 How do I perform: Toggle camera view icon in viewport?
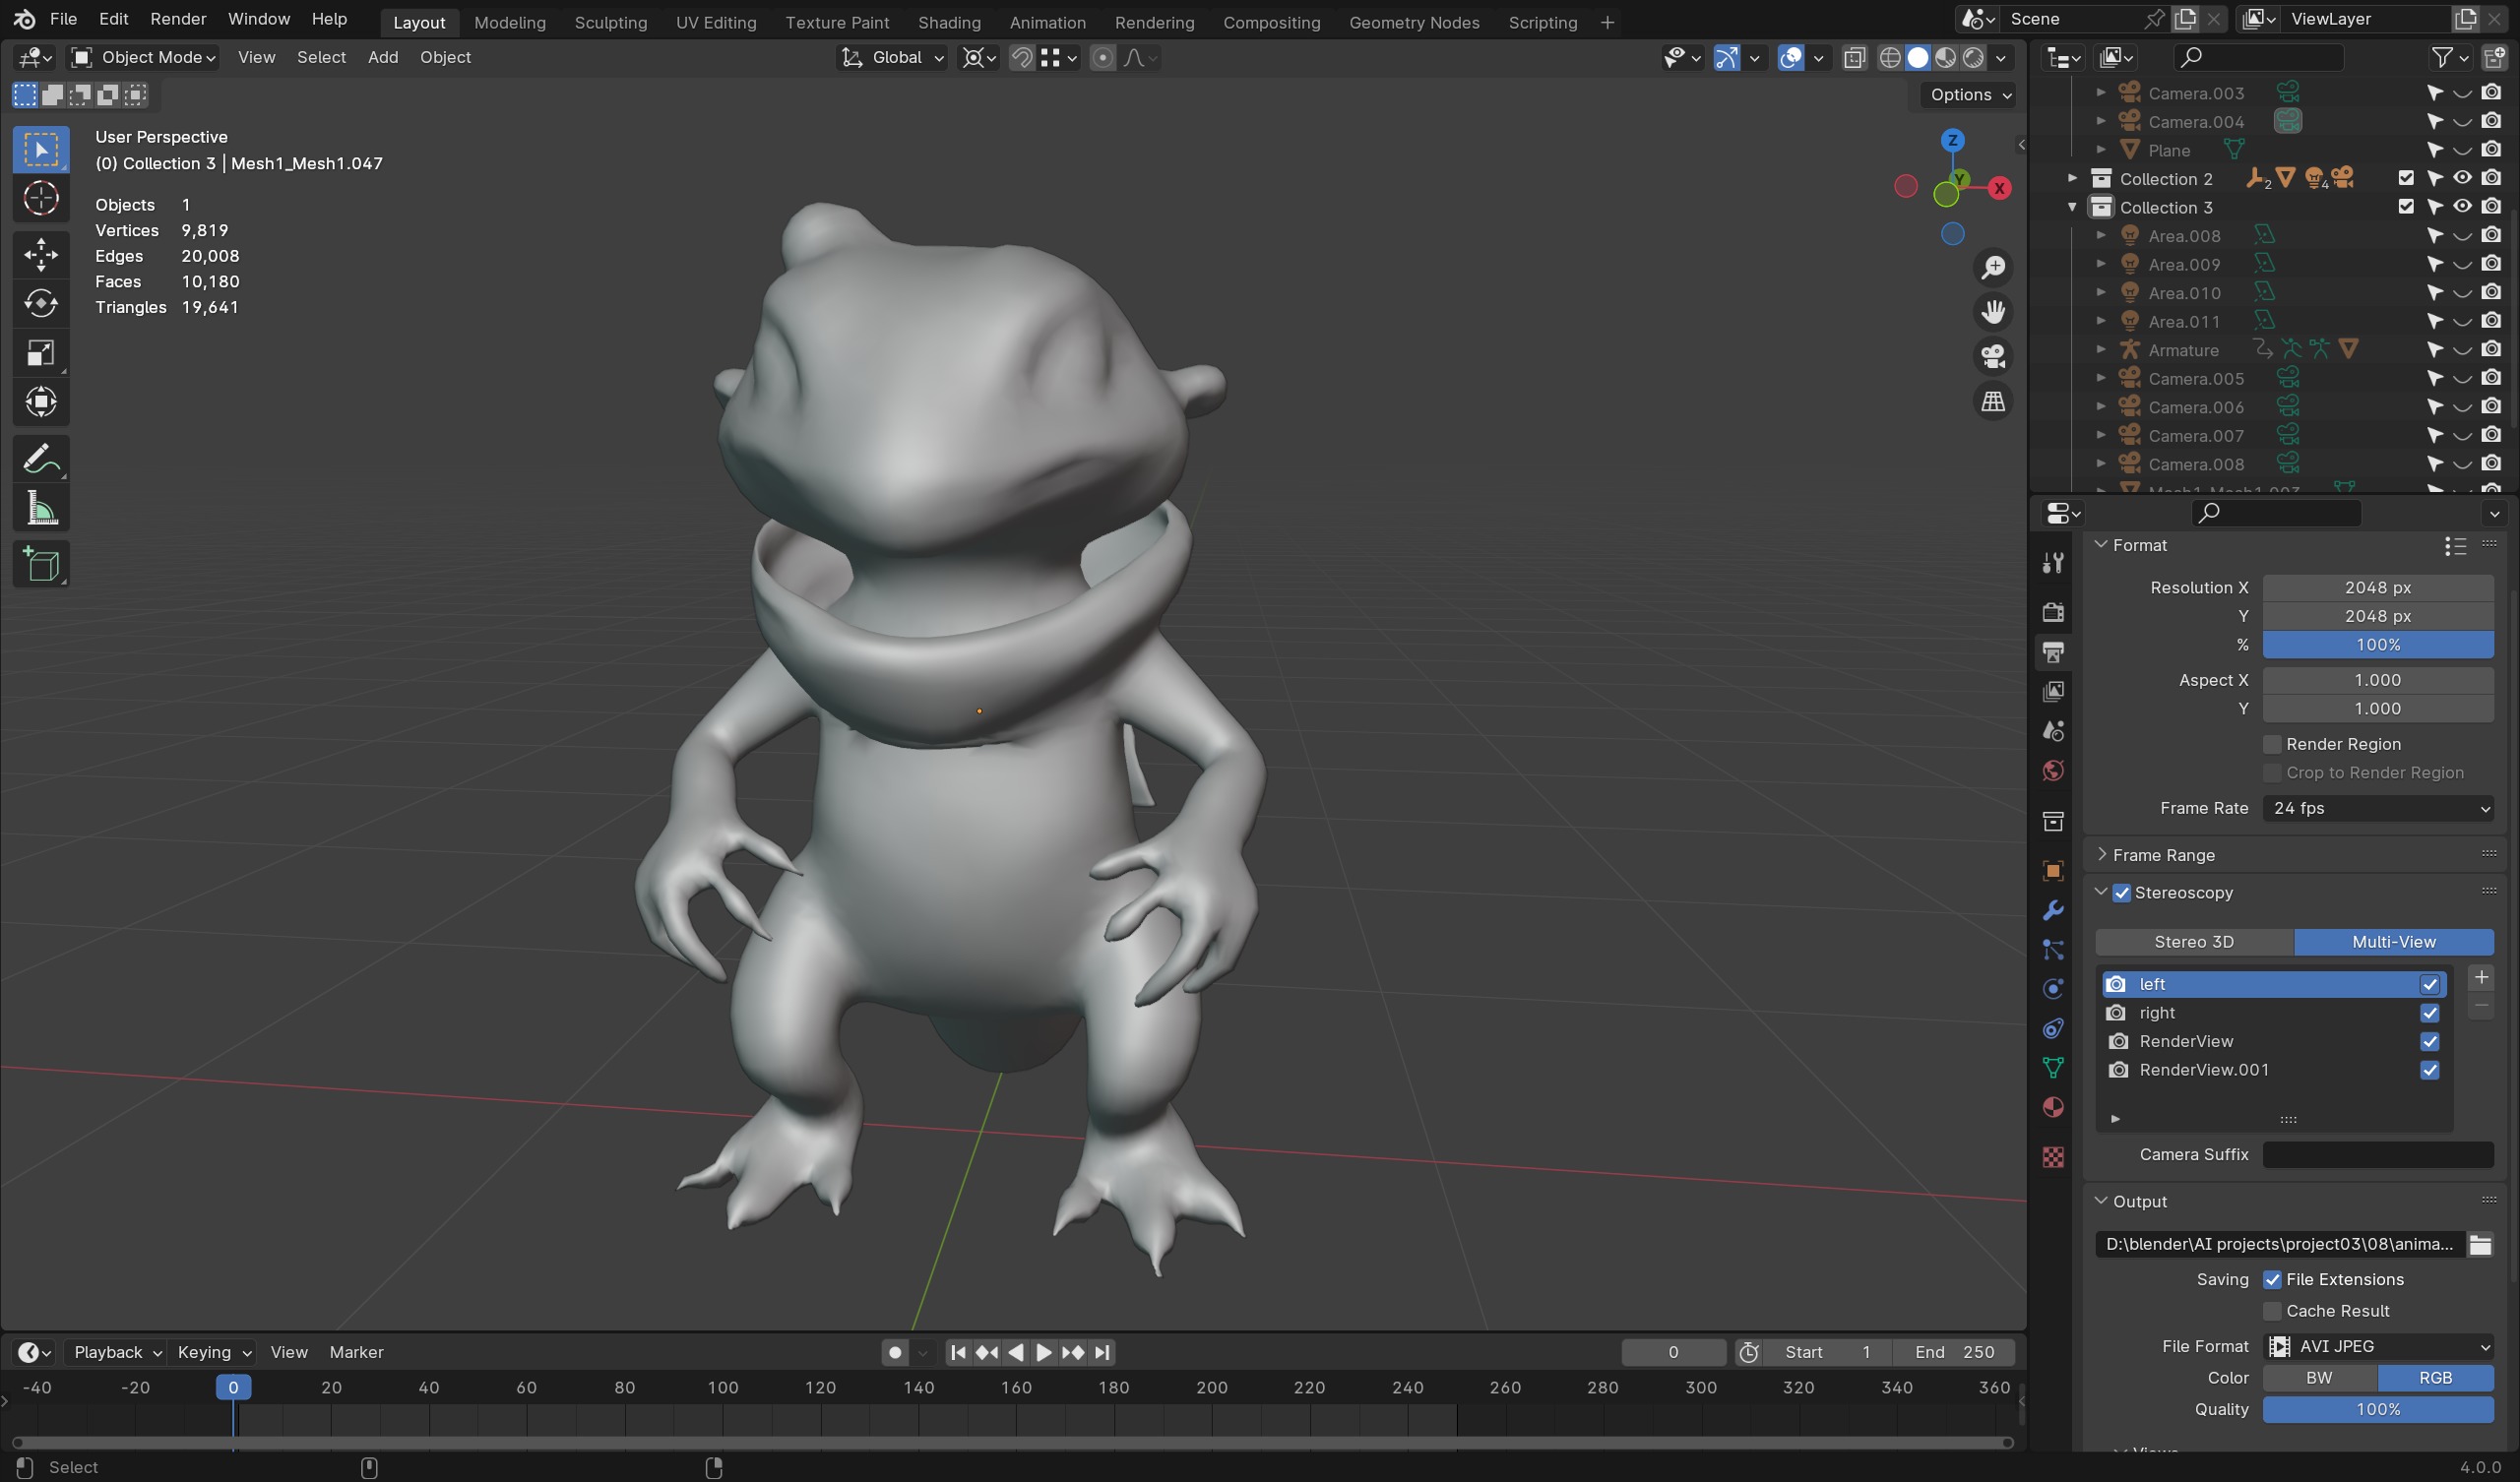[x=1993, y=357]
